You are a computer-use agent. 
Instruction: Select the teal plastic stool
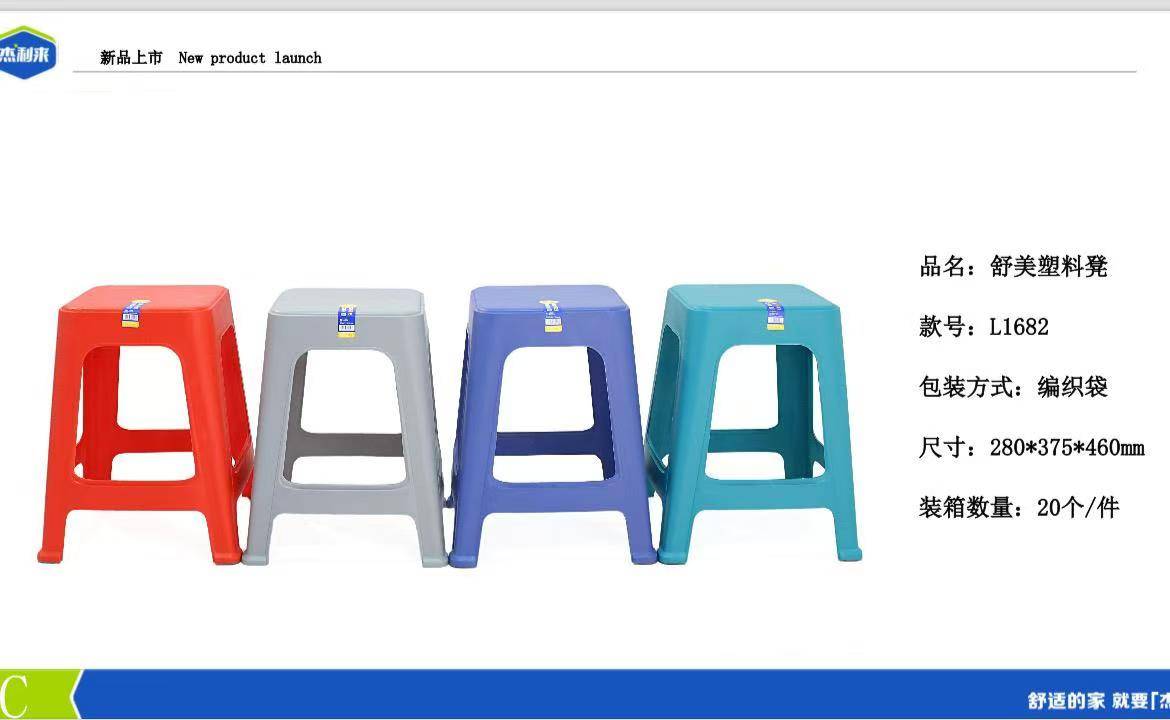coord(754,423)
